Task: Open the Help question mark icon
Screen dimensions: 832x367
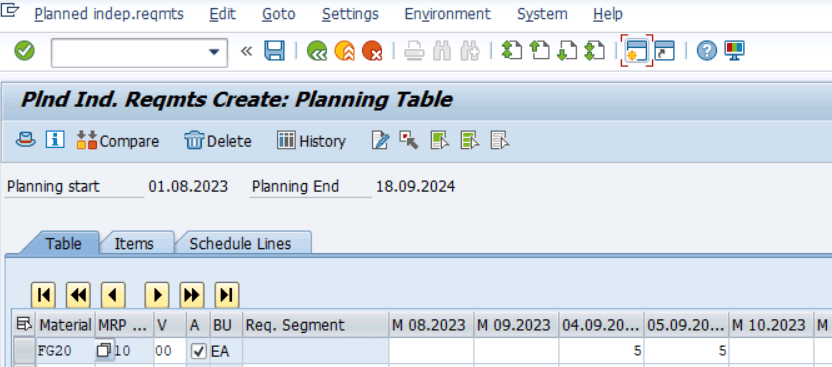Action: (x=707, y=51)
